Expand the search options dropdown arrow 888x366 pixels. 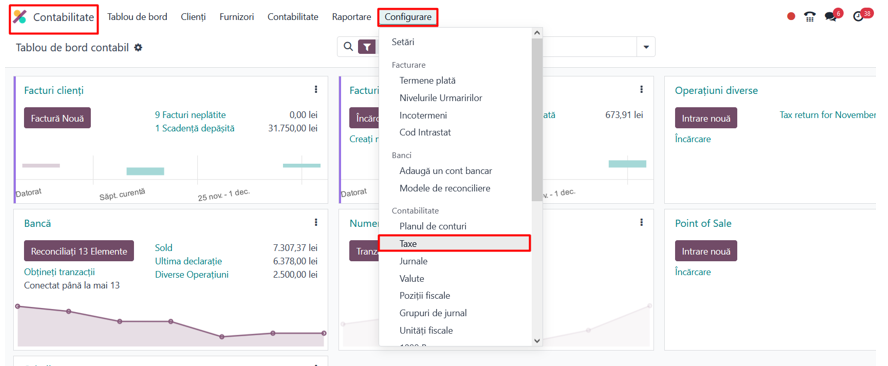pyautogui.click(x=646, y=47)
